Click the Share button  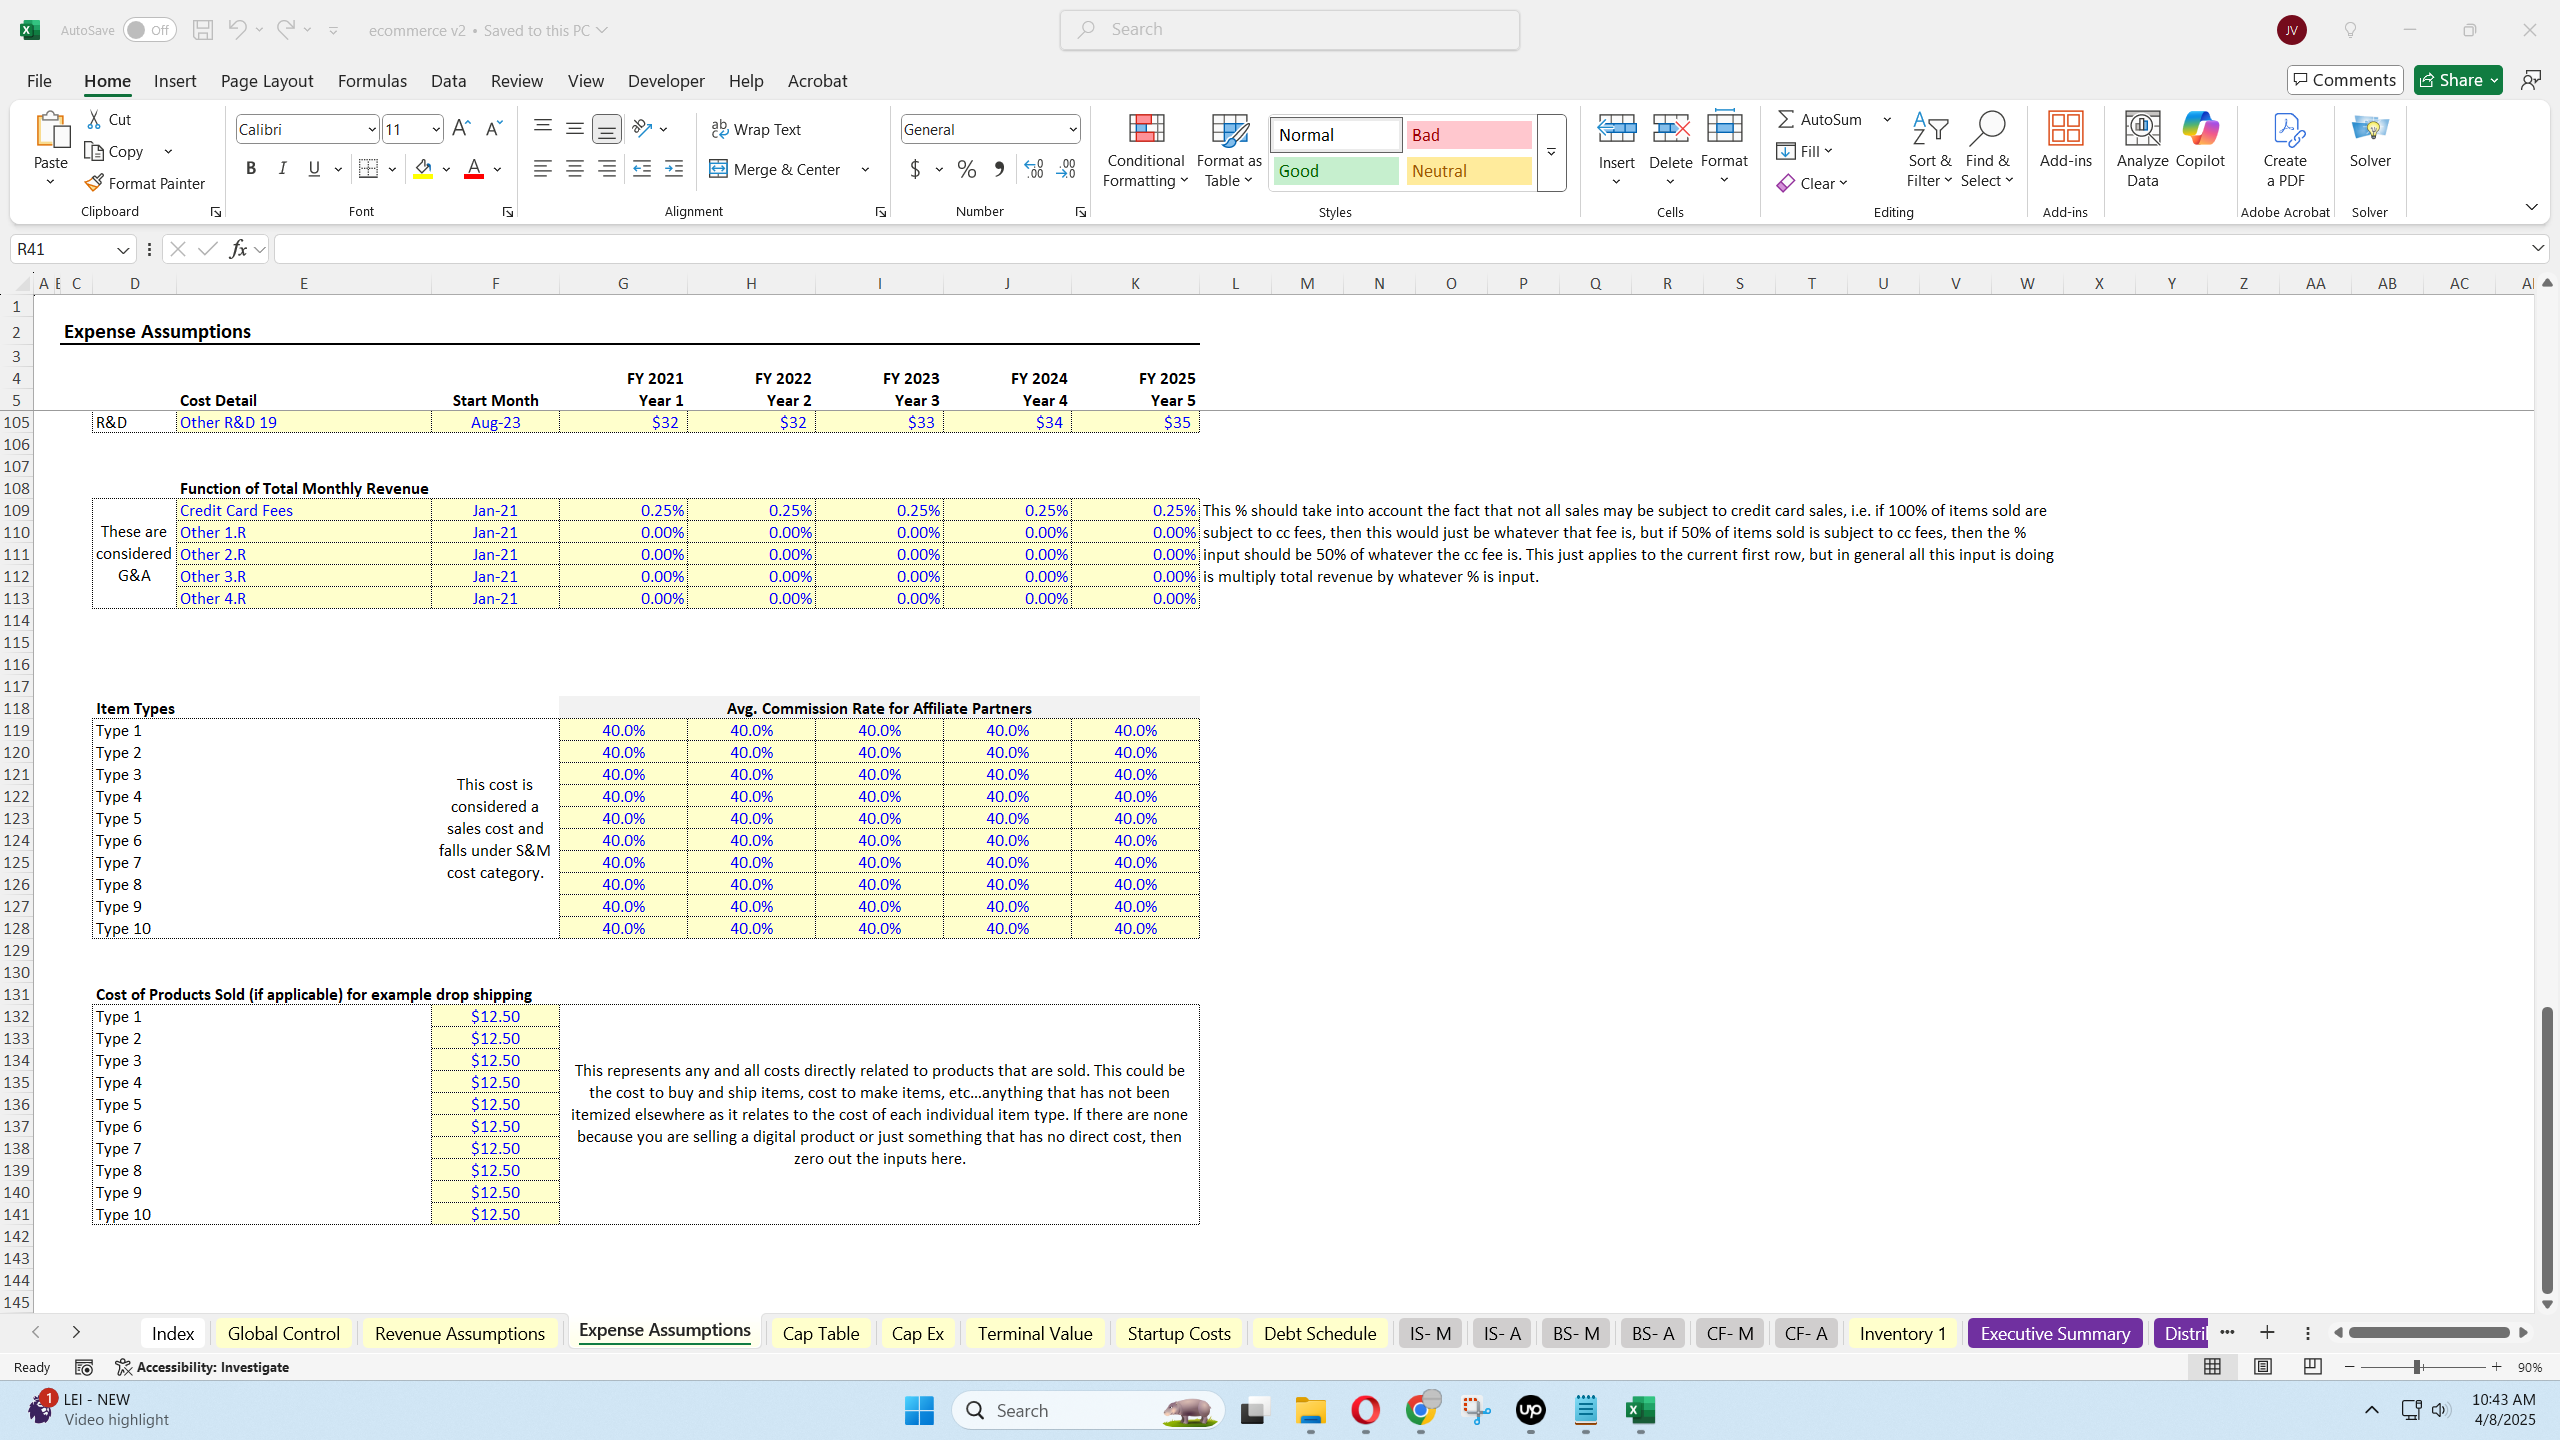pyautogui.click(x=2448, y=80)
